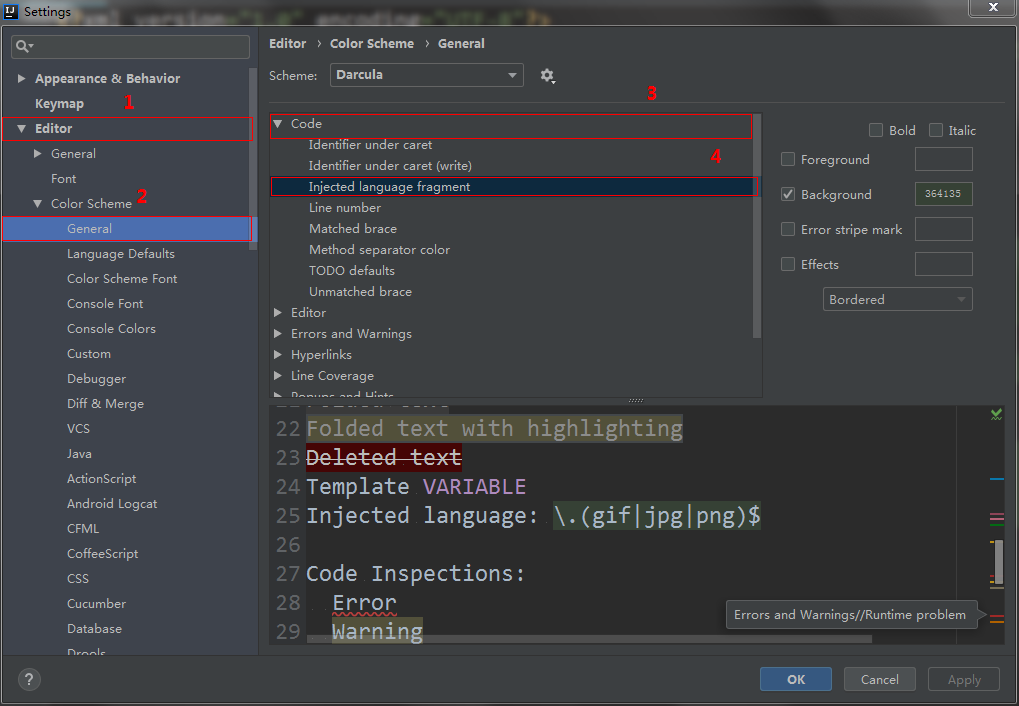Open Debugger color scheme page

pyautogui.click(x=96, y=379)
